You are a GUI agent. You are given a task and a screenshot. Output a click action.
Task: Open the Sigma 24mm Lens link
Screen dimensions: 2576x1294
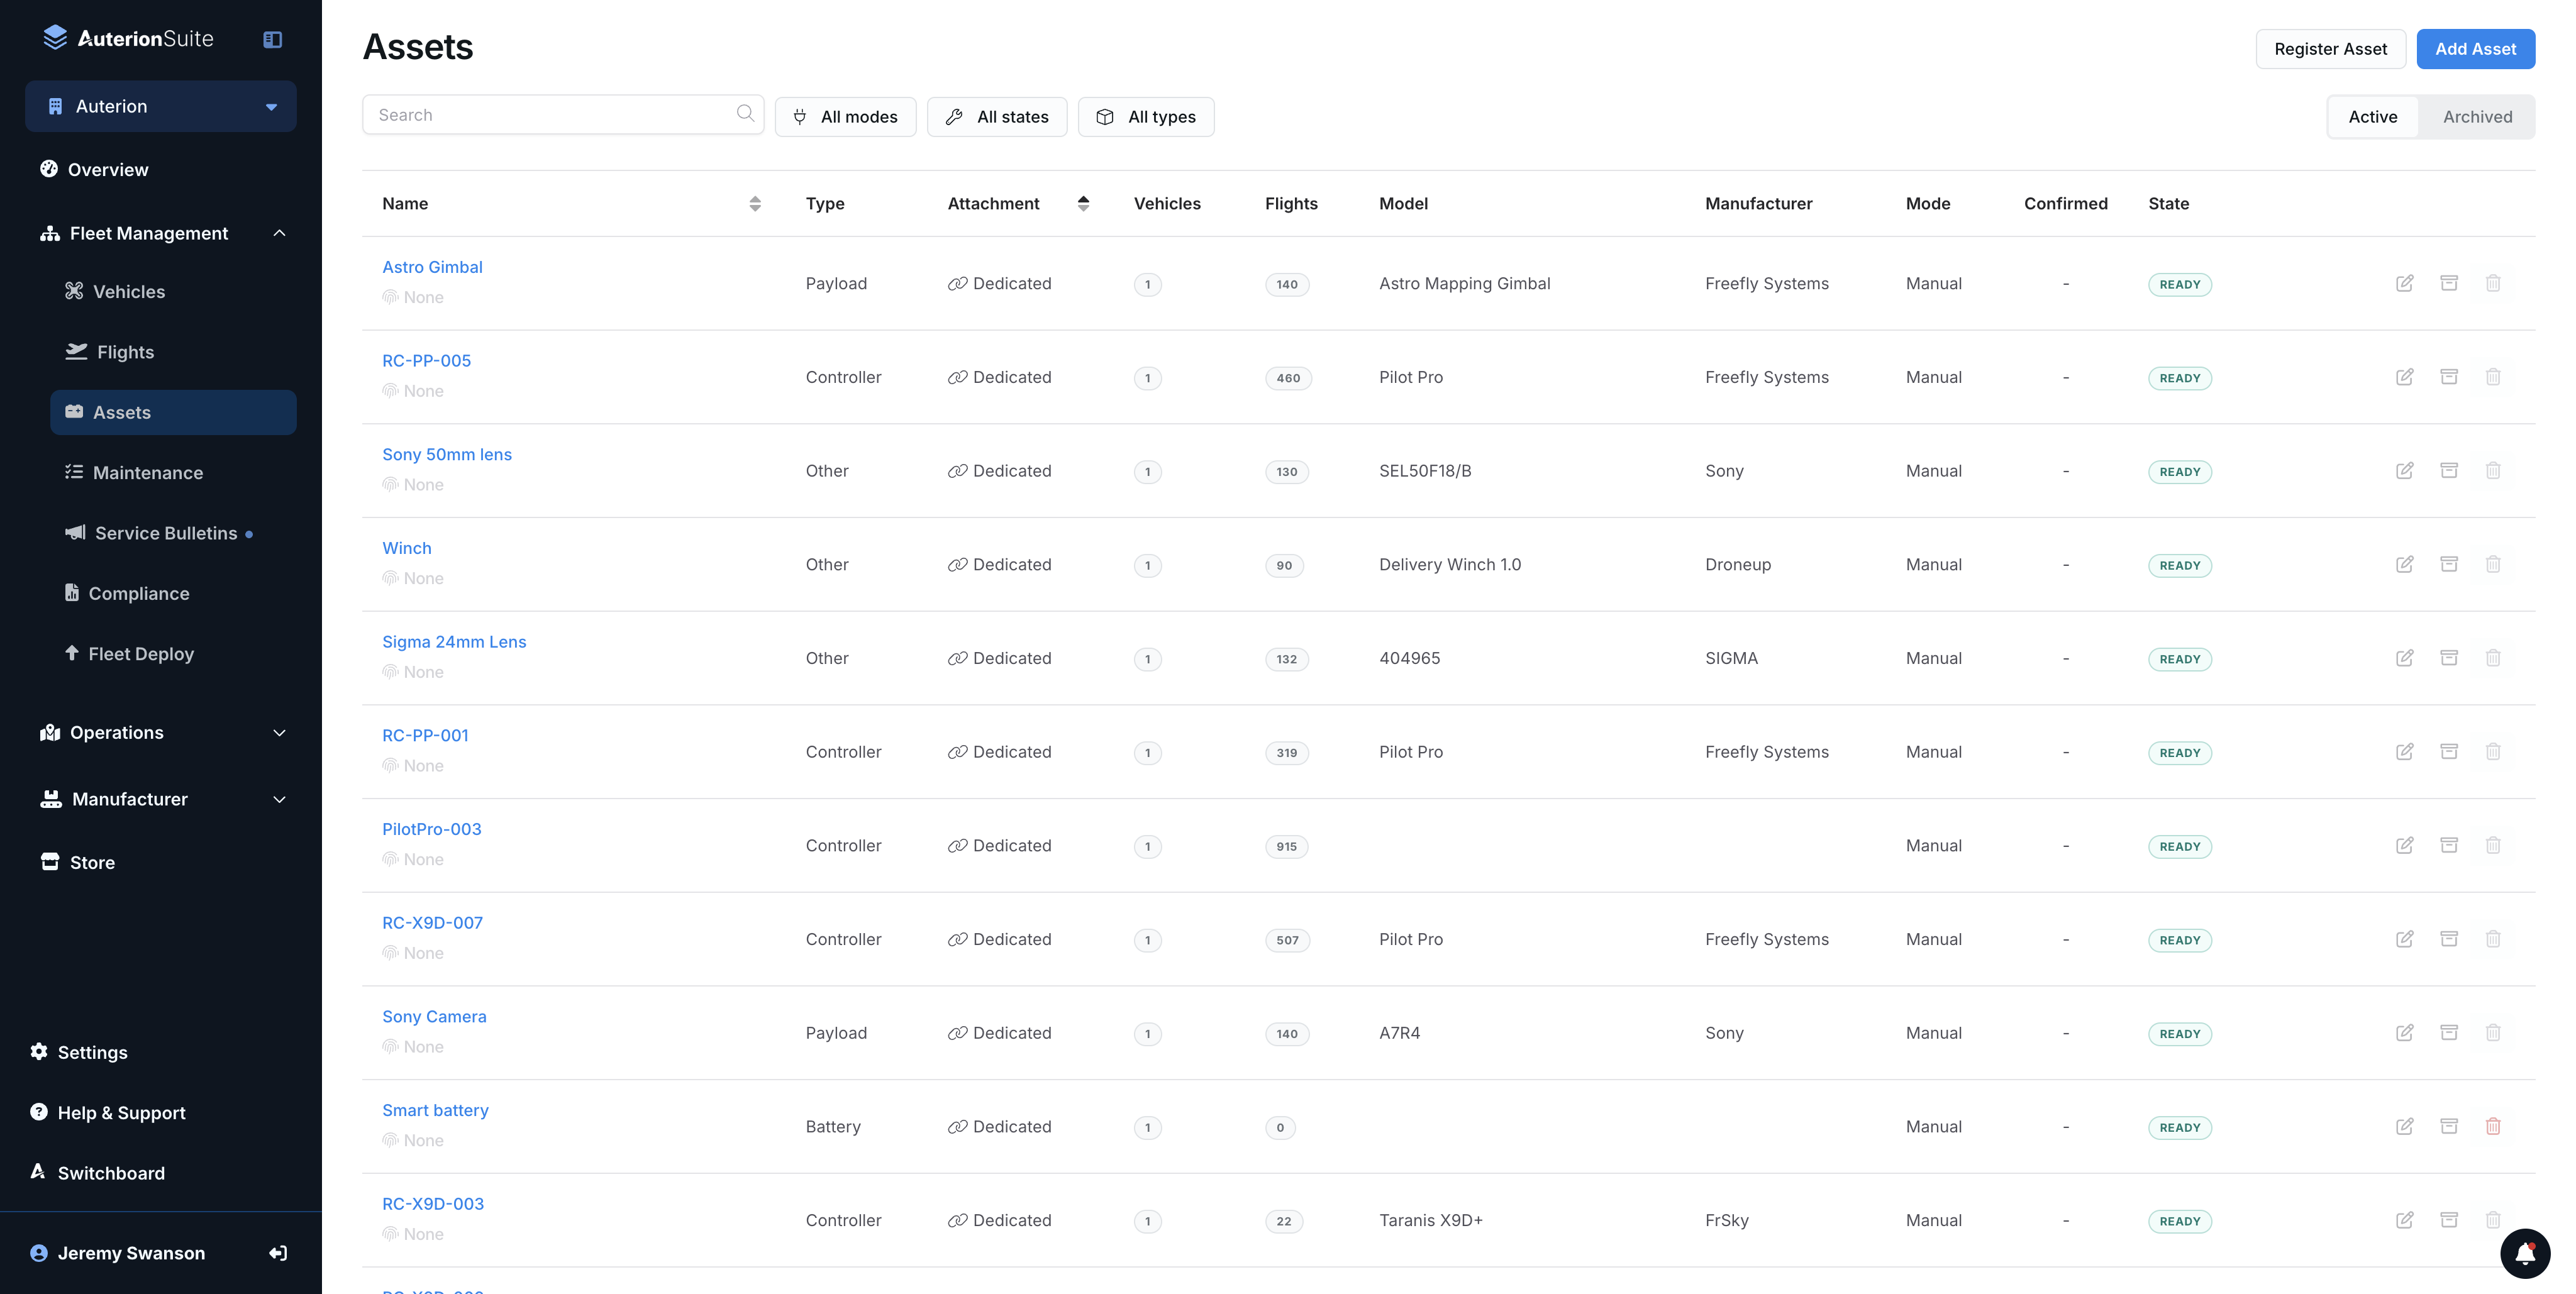pos(454,641)
